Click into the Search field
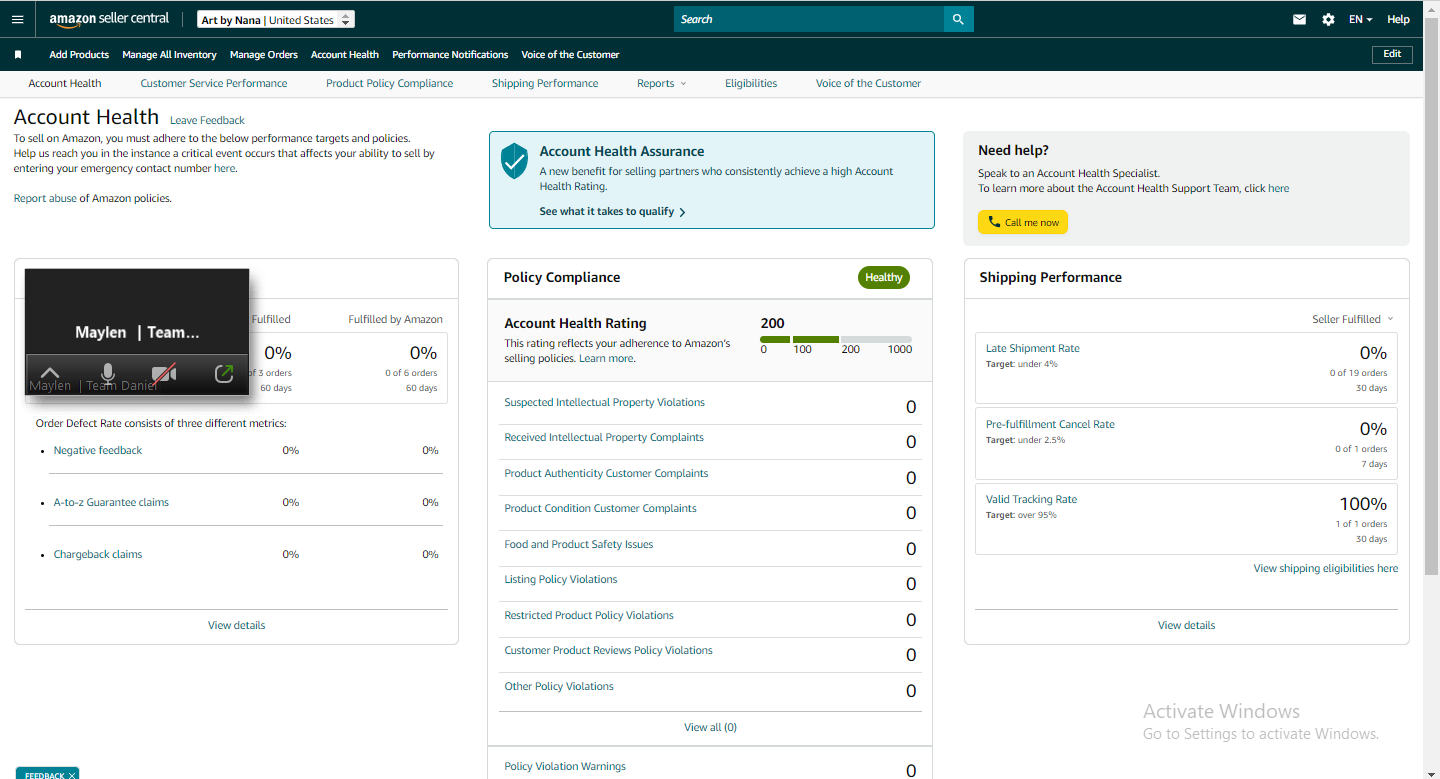1440x779 pixels. (x=809, y=19)
